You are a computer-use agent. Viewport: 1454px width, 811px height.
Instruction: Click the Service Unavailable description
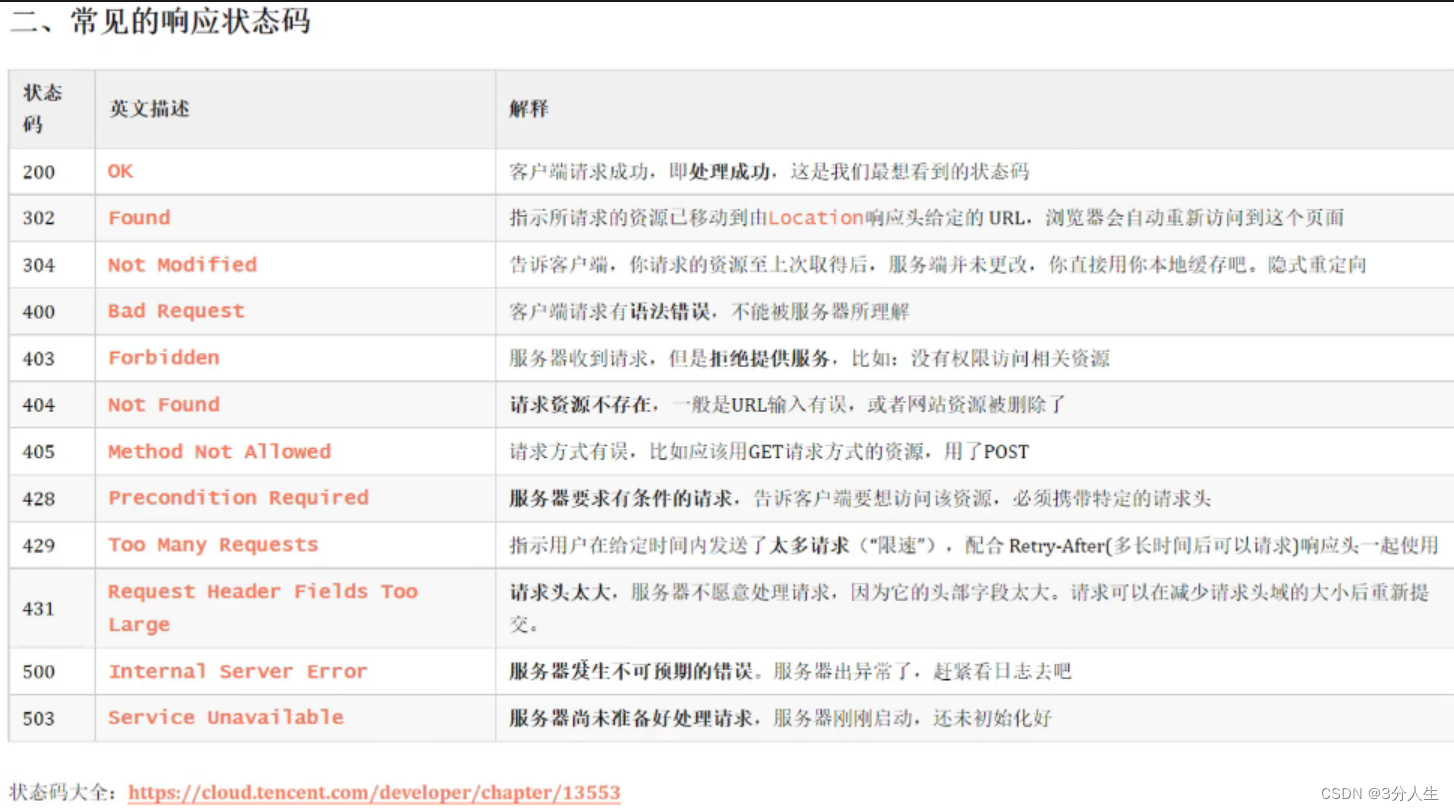click(226, 718)
